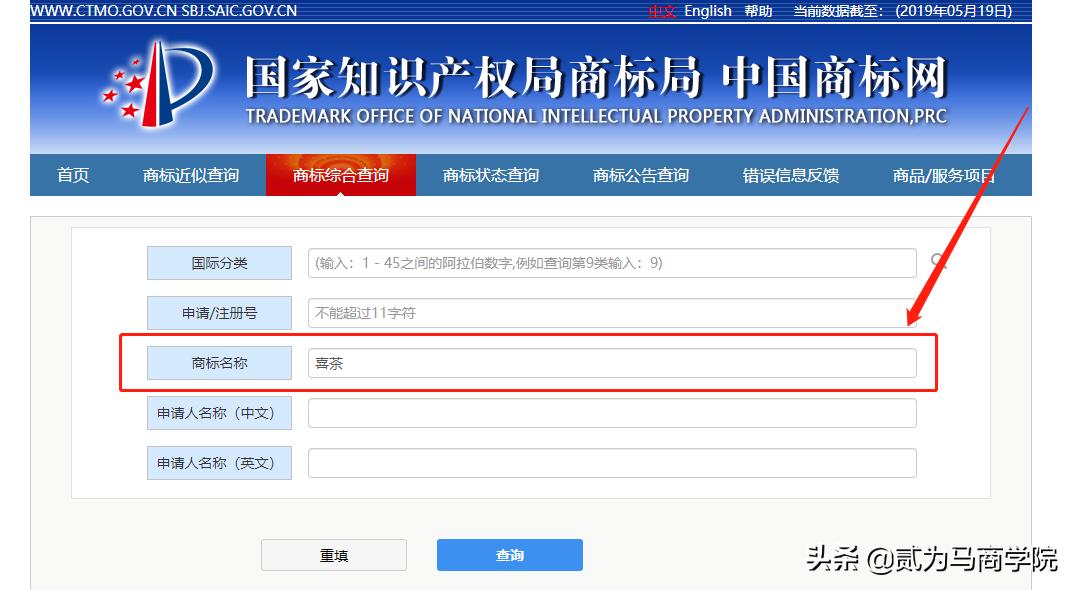1075x590 pixels.
Task: Click the international class input field
Action: click(610, 262)
